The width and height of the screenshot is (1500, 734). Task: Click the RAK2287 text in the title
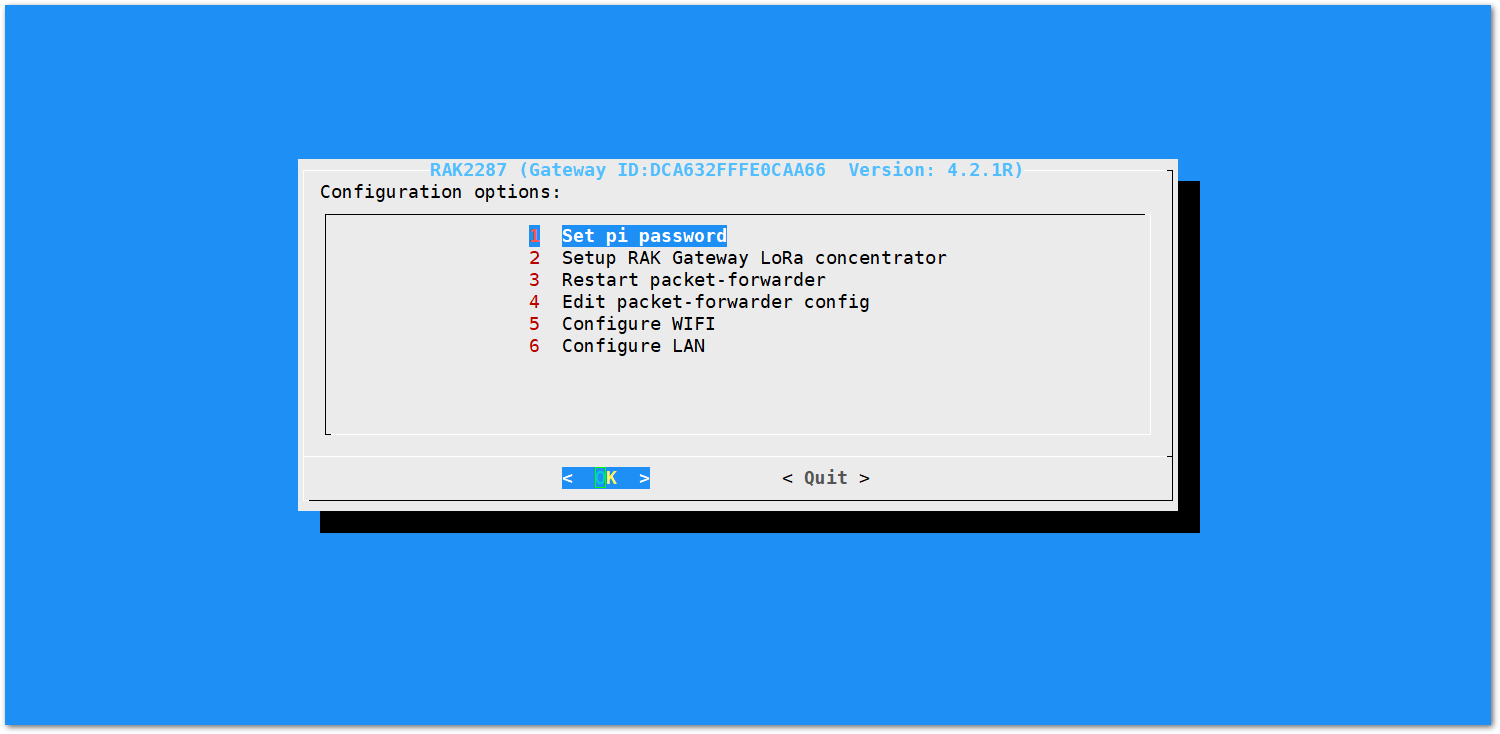pos(468,170)
